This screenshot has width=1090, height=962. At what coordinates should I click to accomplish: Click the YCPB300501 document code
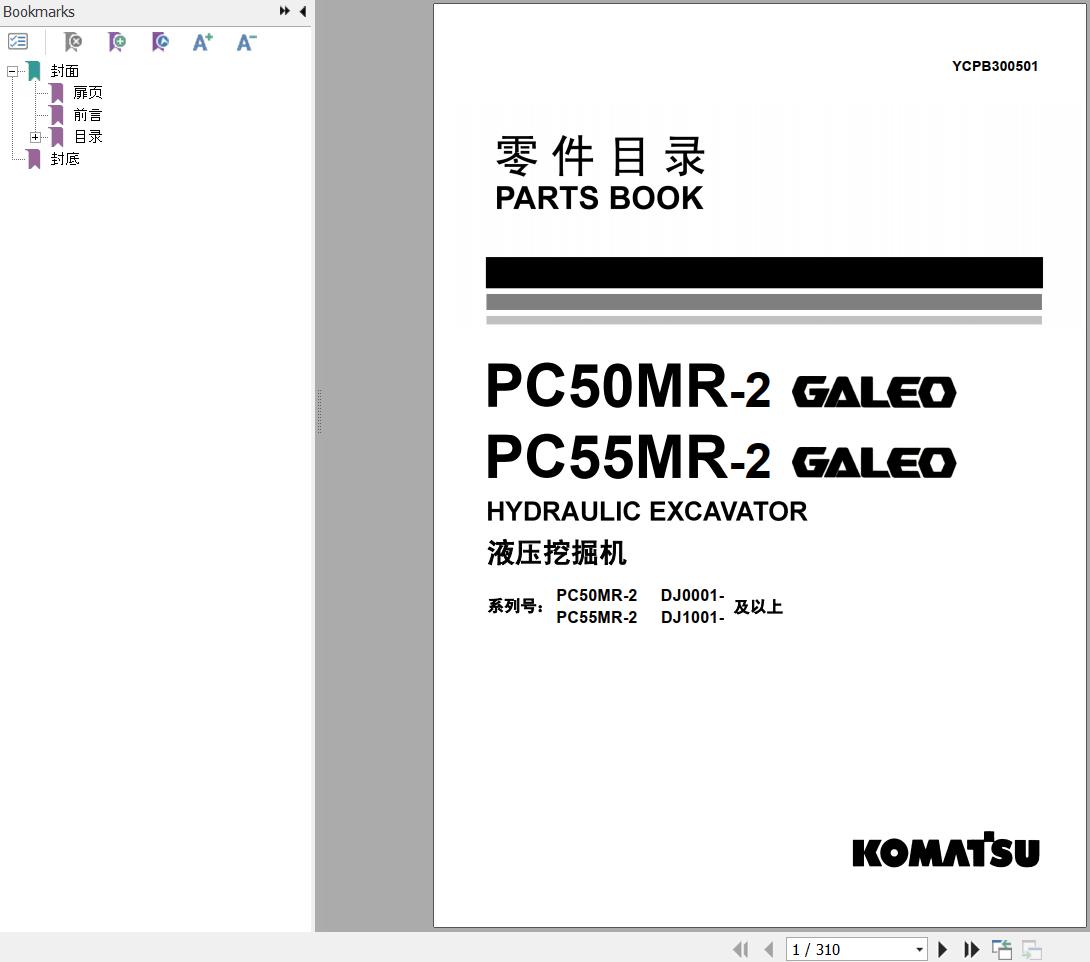(995, 66)
